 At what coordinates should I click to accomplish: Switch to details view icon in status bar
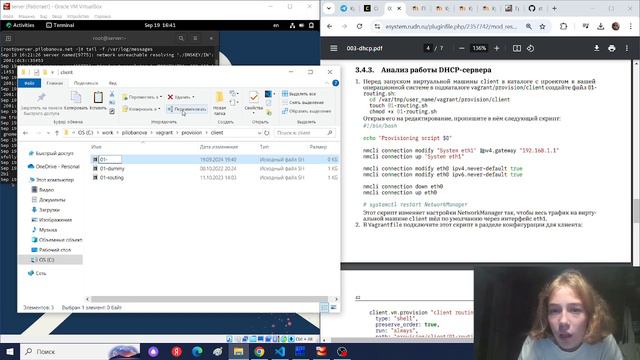(324, 307)
